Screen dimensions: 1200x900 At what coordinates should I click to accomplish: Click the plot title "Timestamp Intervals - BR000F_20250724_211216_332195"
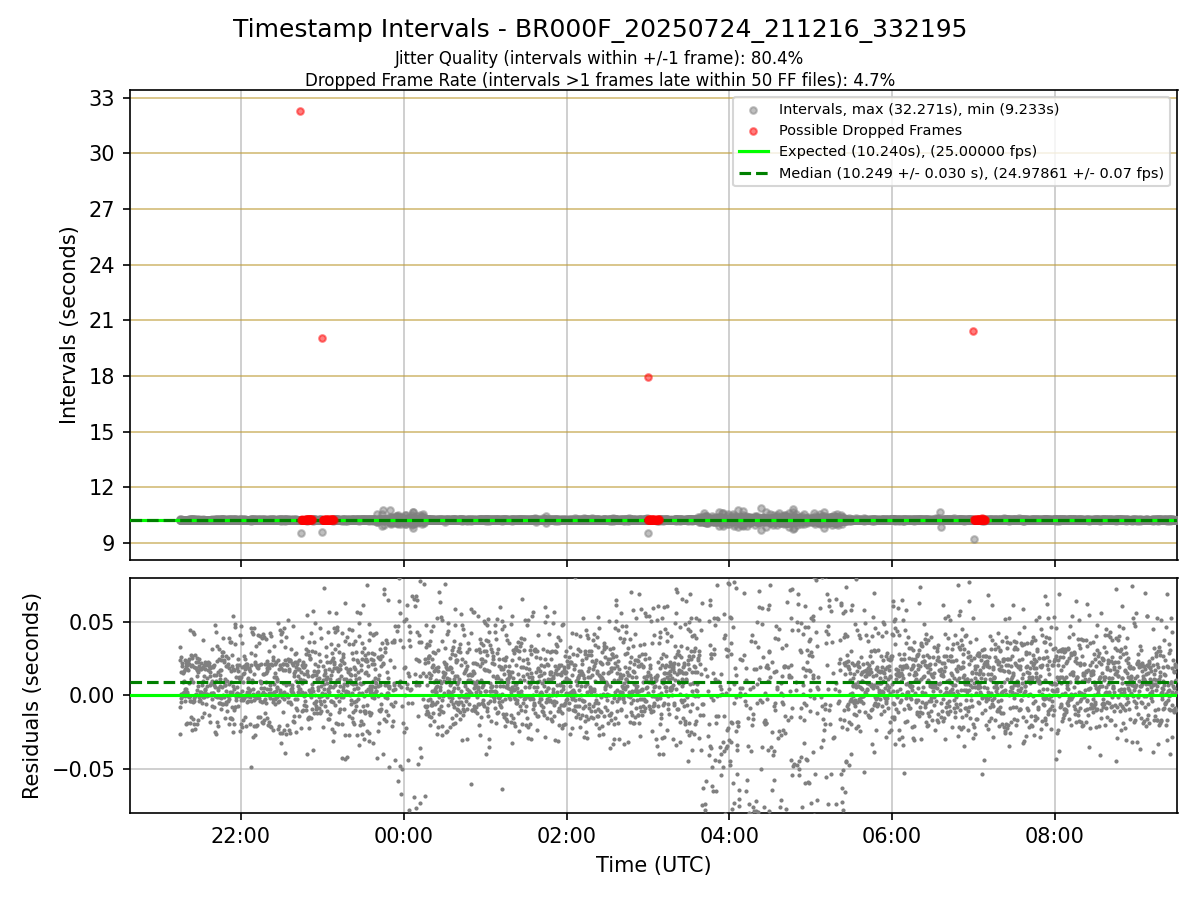[x=600, y=29]
